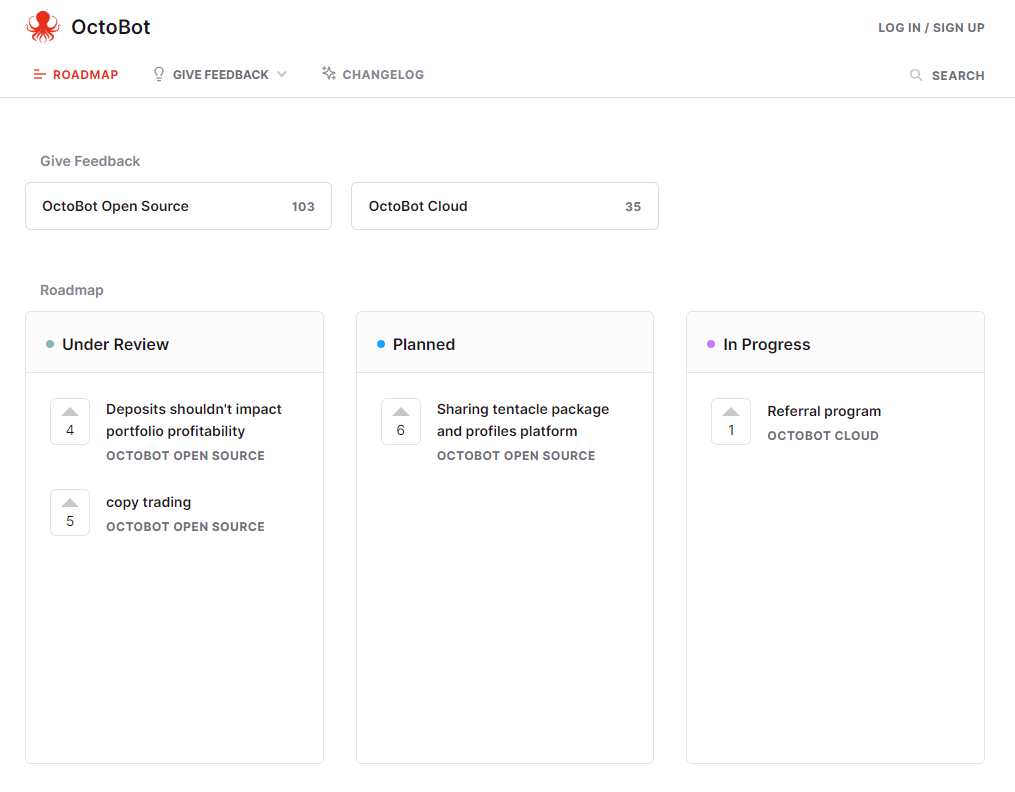Screen dimensions: 1015x792
Task: Open the copy trading post
Action: click(x=148, y=502)
